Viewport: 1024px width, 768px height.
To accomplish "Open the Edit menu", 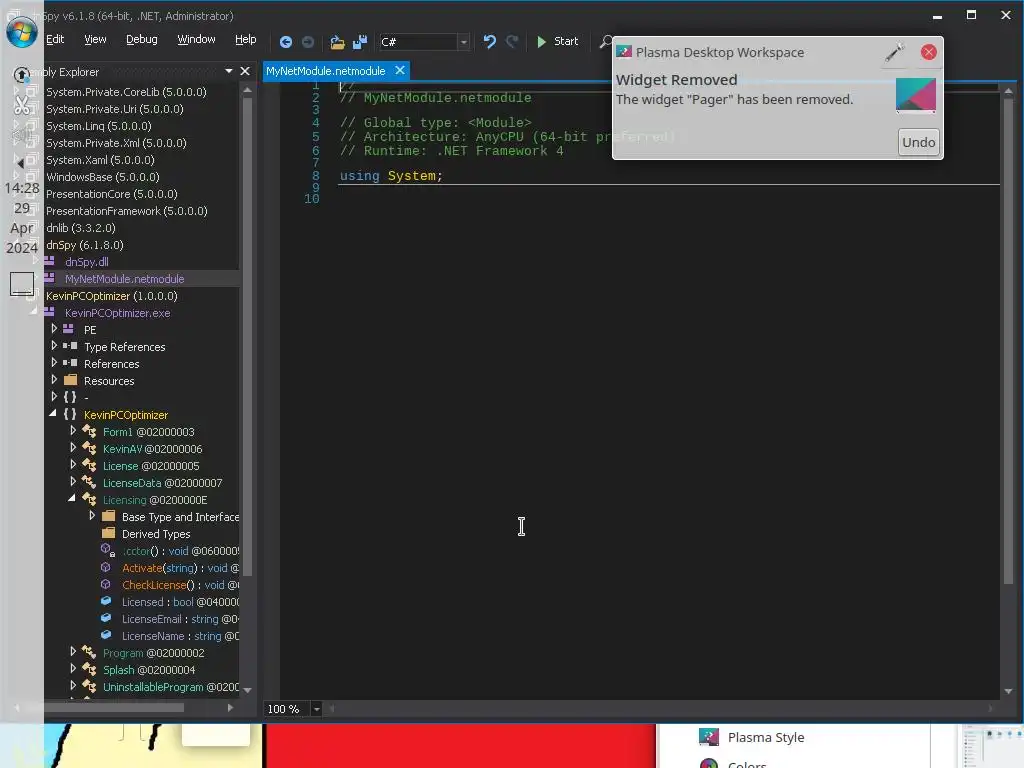I will click(55, 39).
